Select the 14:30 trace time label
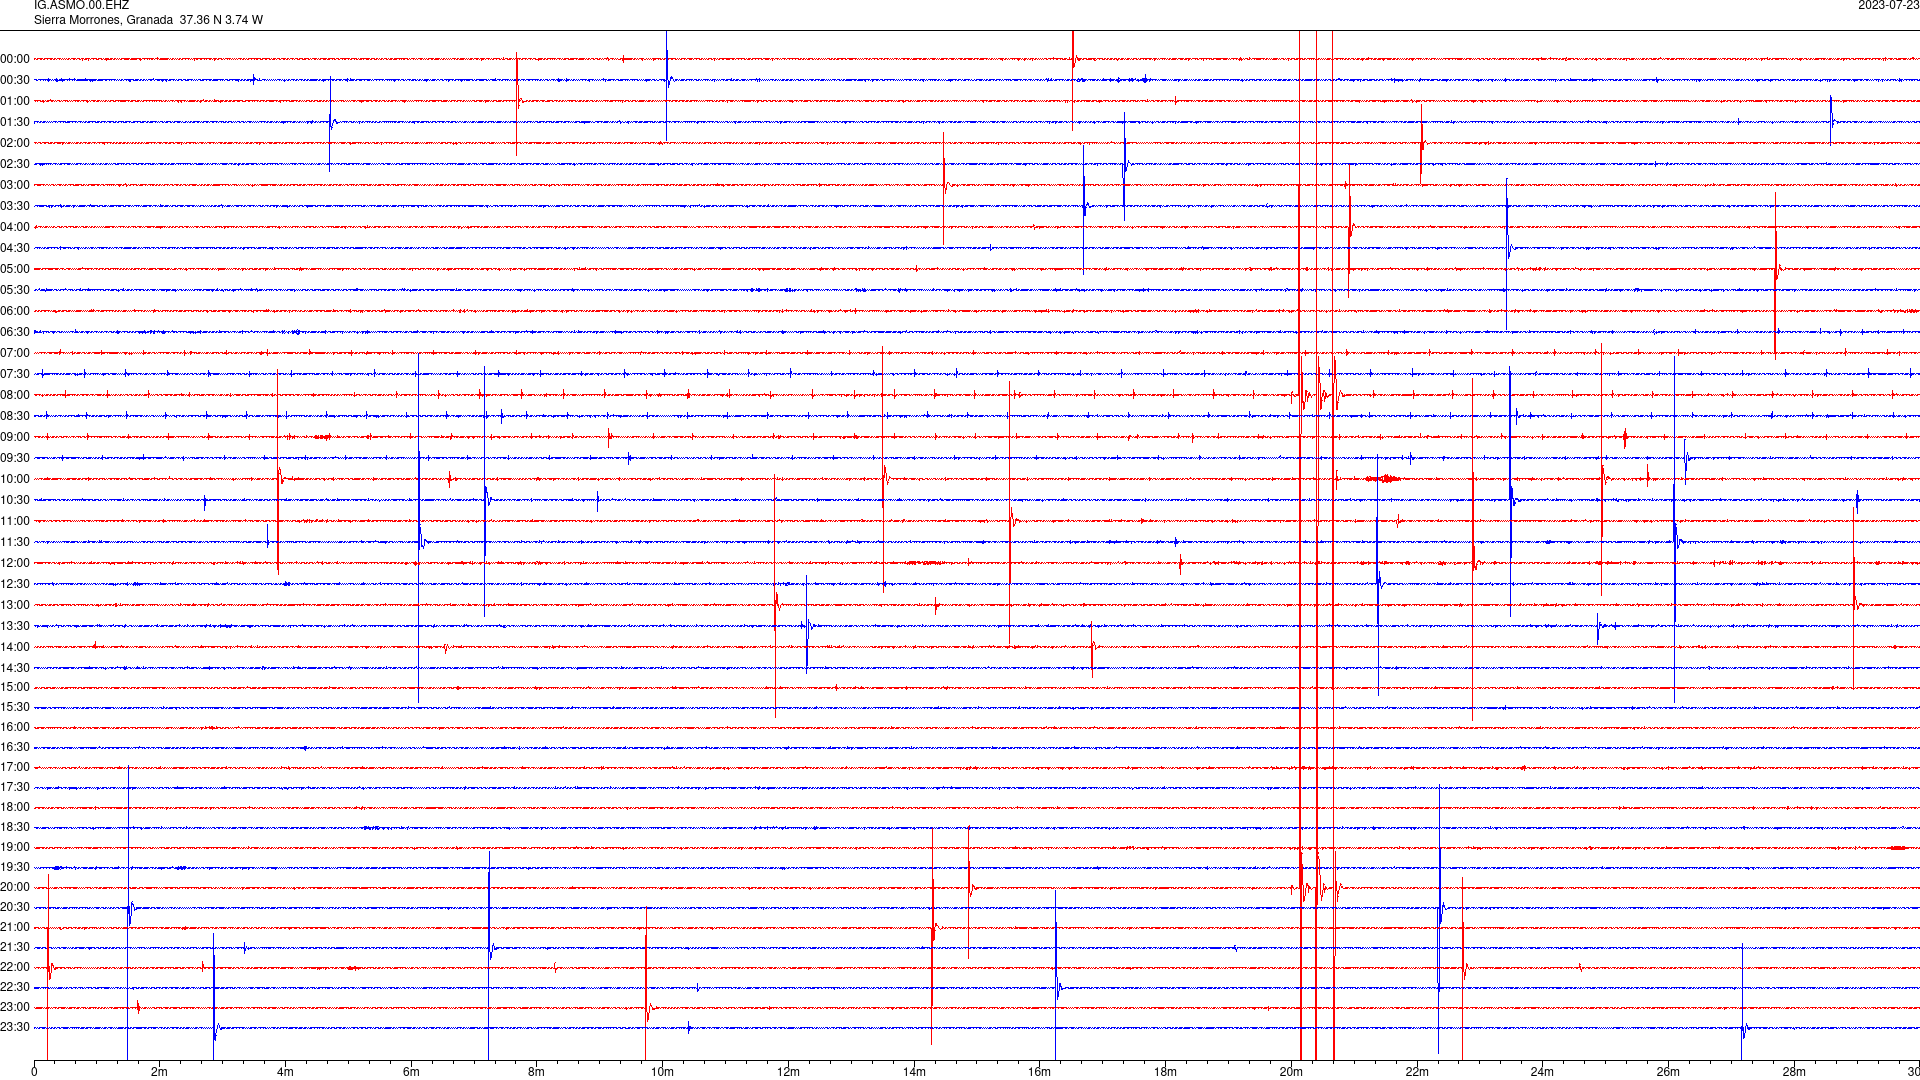The height and width of the screenshot is (1080, 1920). tap(15, 668)
